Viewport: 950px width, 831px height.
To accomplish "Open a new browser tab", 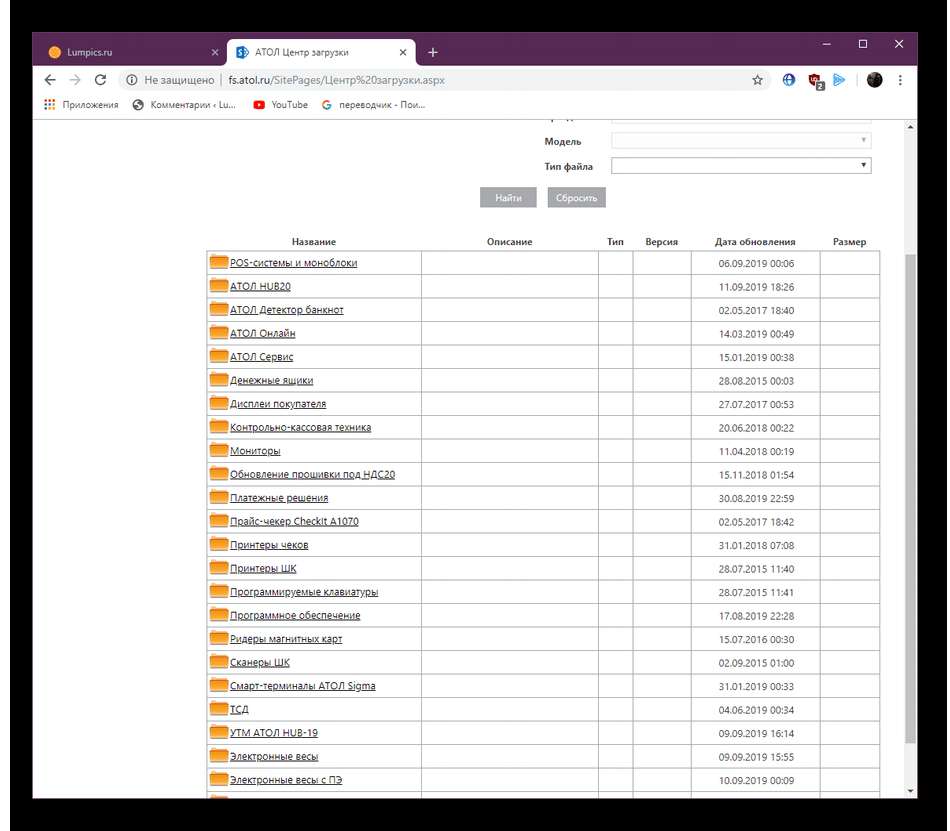I will coord(432,52).
